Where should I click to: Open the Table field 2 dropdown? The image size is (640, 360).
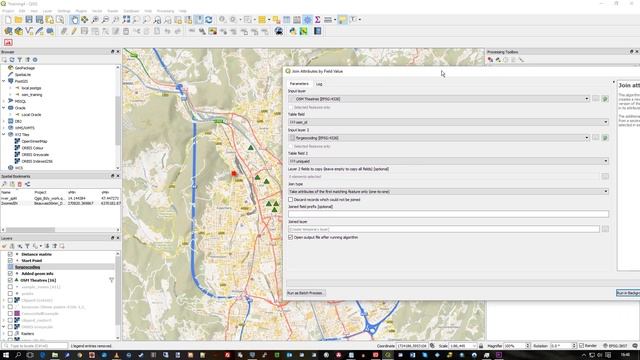(448, 161)
